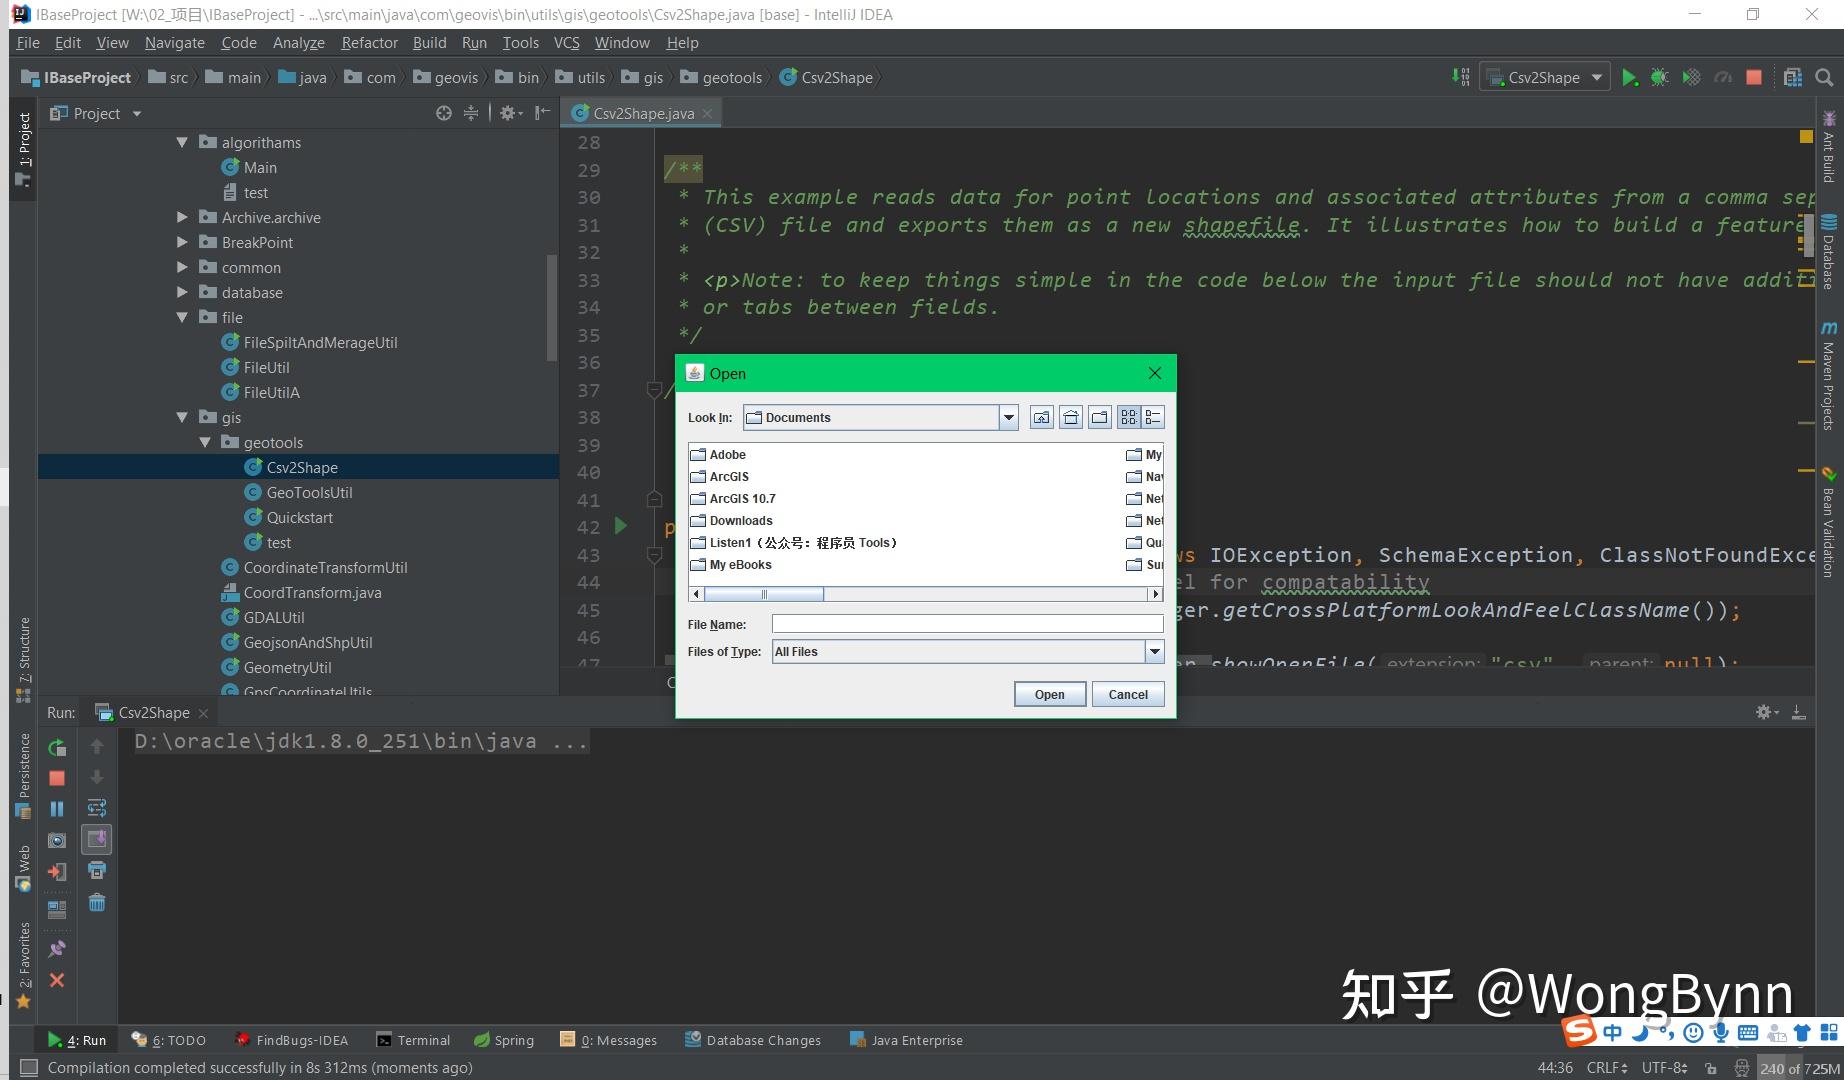Screen dimensions: 1844x1080
Task: Click the Open button in file dialog
Action: point(1050,695)
